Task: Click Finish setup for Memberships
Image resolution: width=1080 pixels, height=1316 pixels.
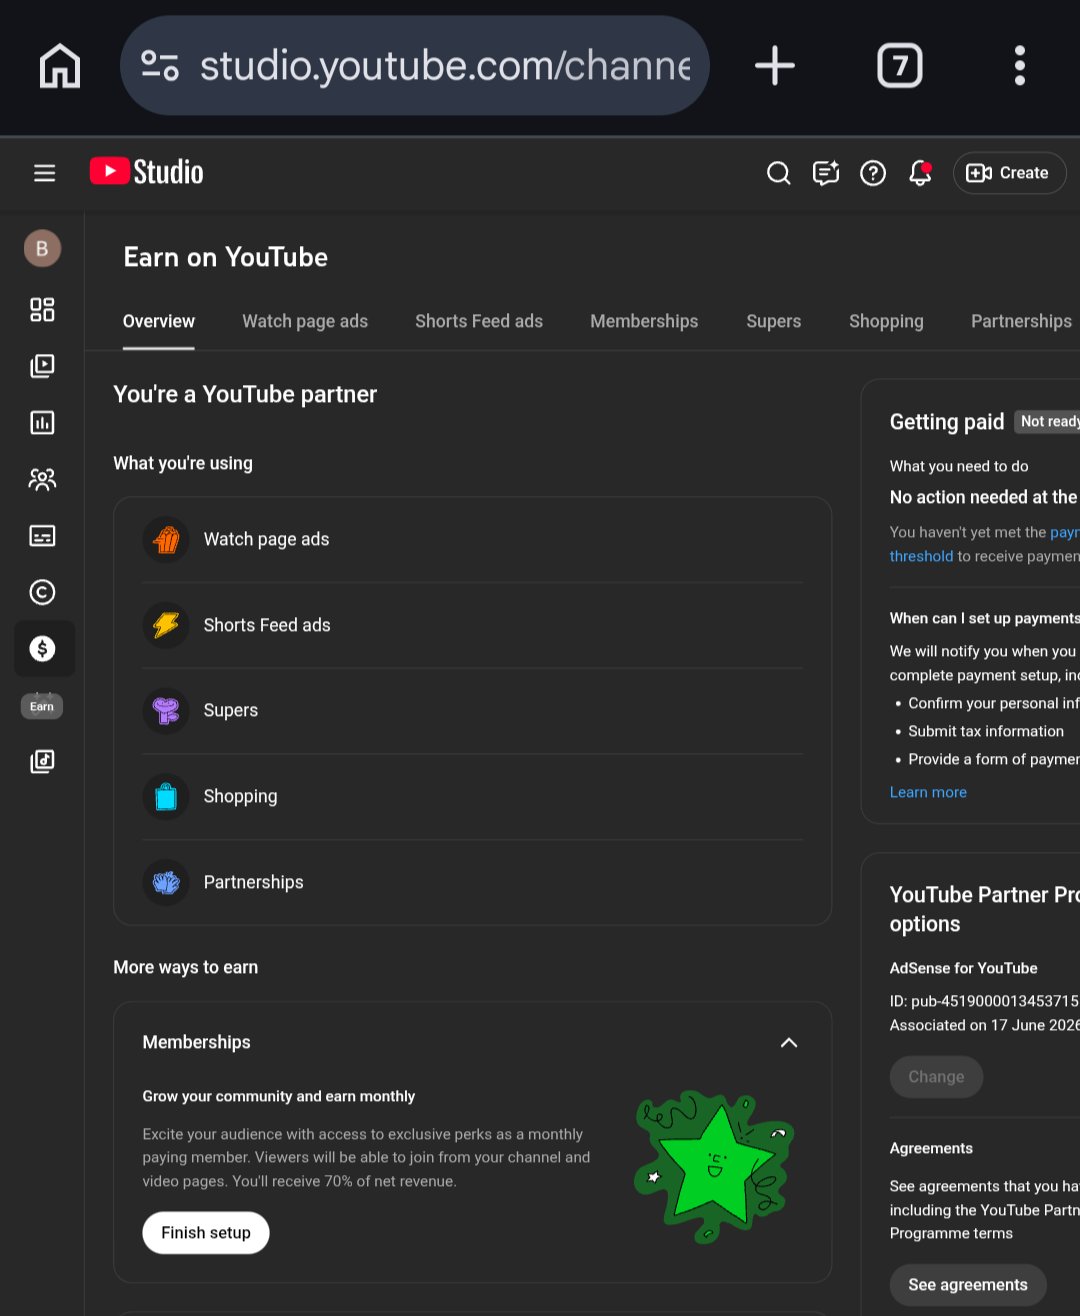Action: (206, 1233)
